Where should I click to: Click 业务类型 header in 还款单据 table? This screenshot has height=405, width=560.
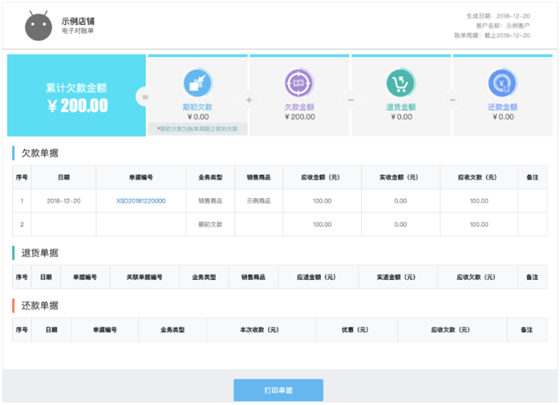(x=172, y=330)
